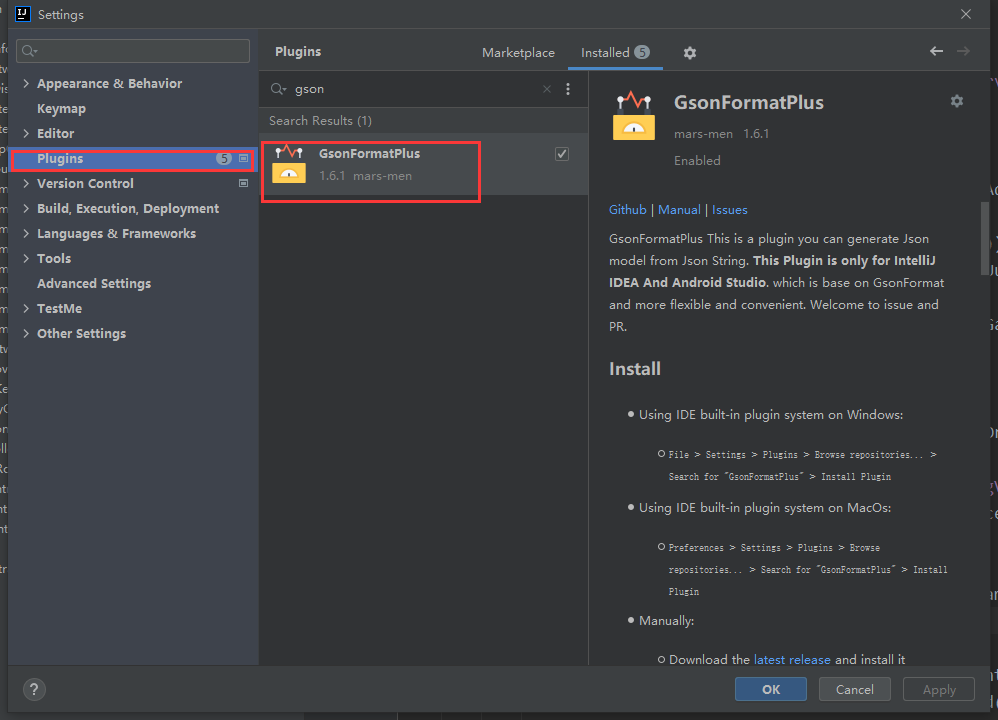Switch to the Installed tab
This screenshot has width=998, height=720.
[x=615, y=53]
